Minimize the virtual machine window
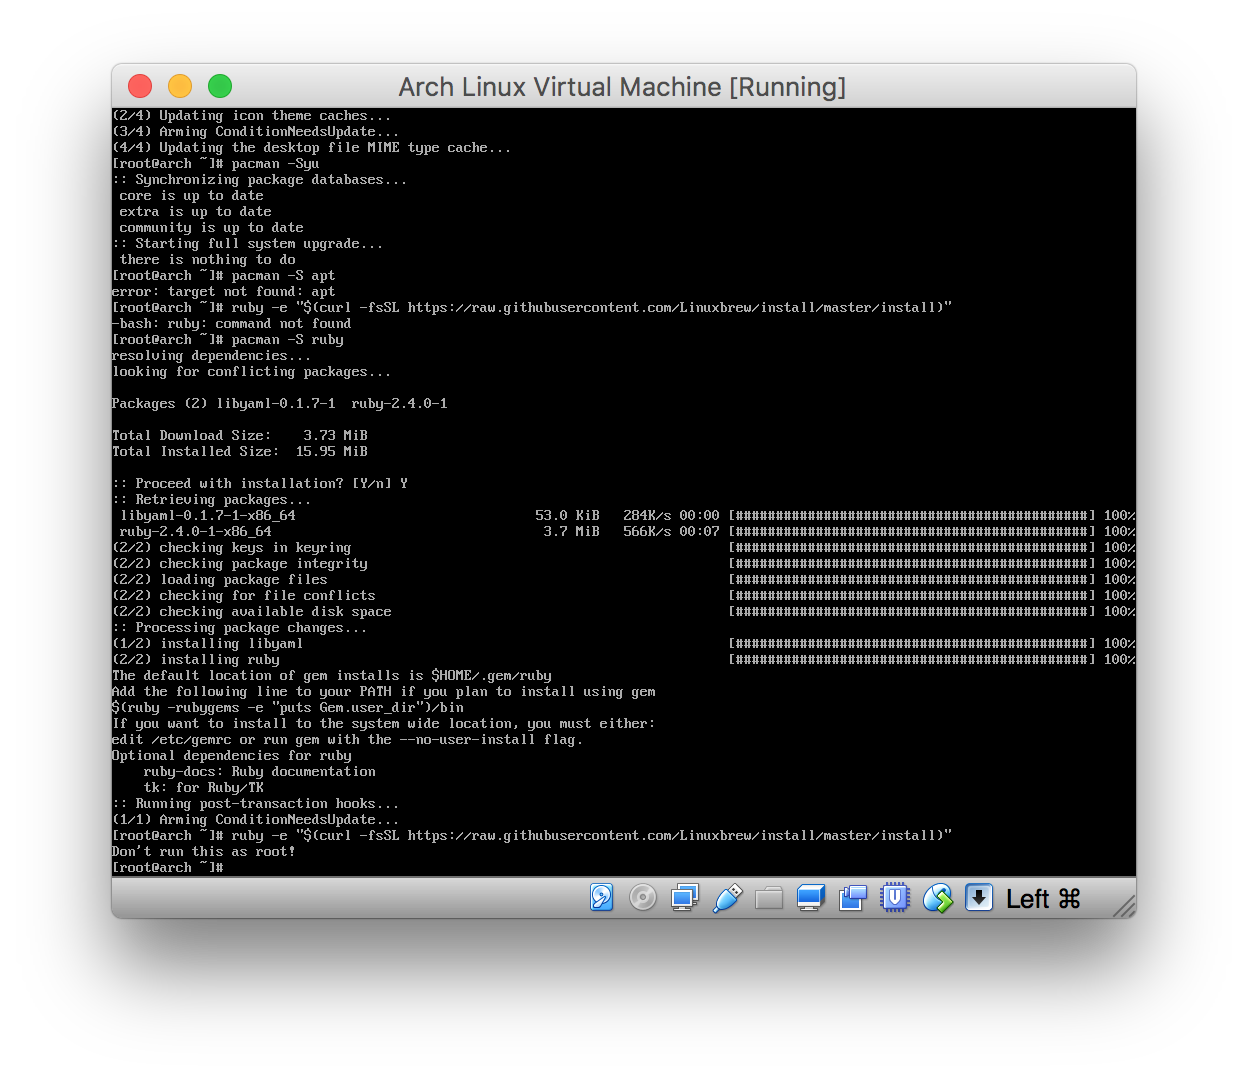1248x1078 pixels. coord(180,87)
